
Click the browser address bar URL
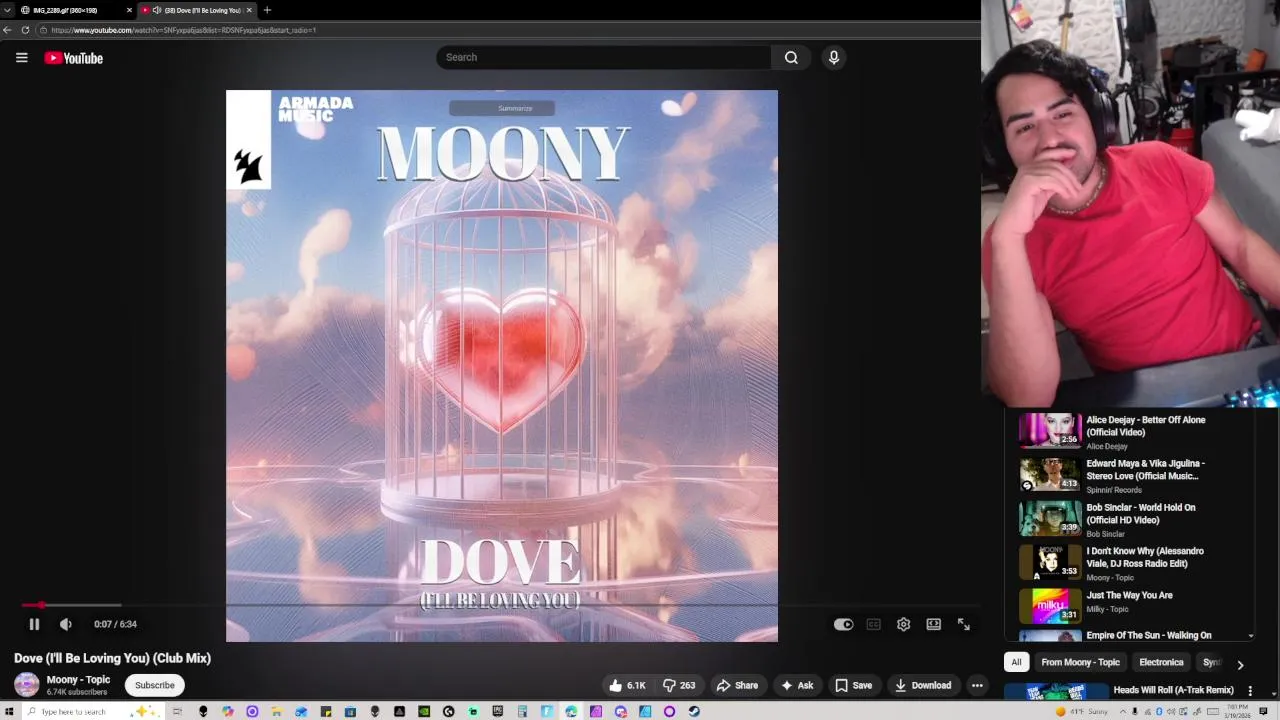[x=184, y=30]
